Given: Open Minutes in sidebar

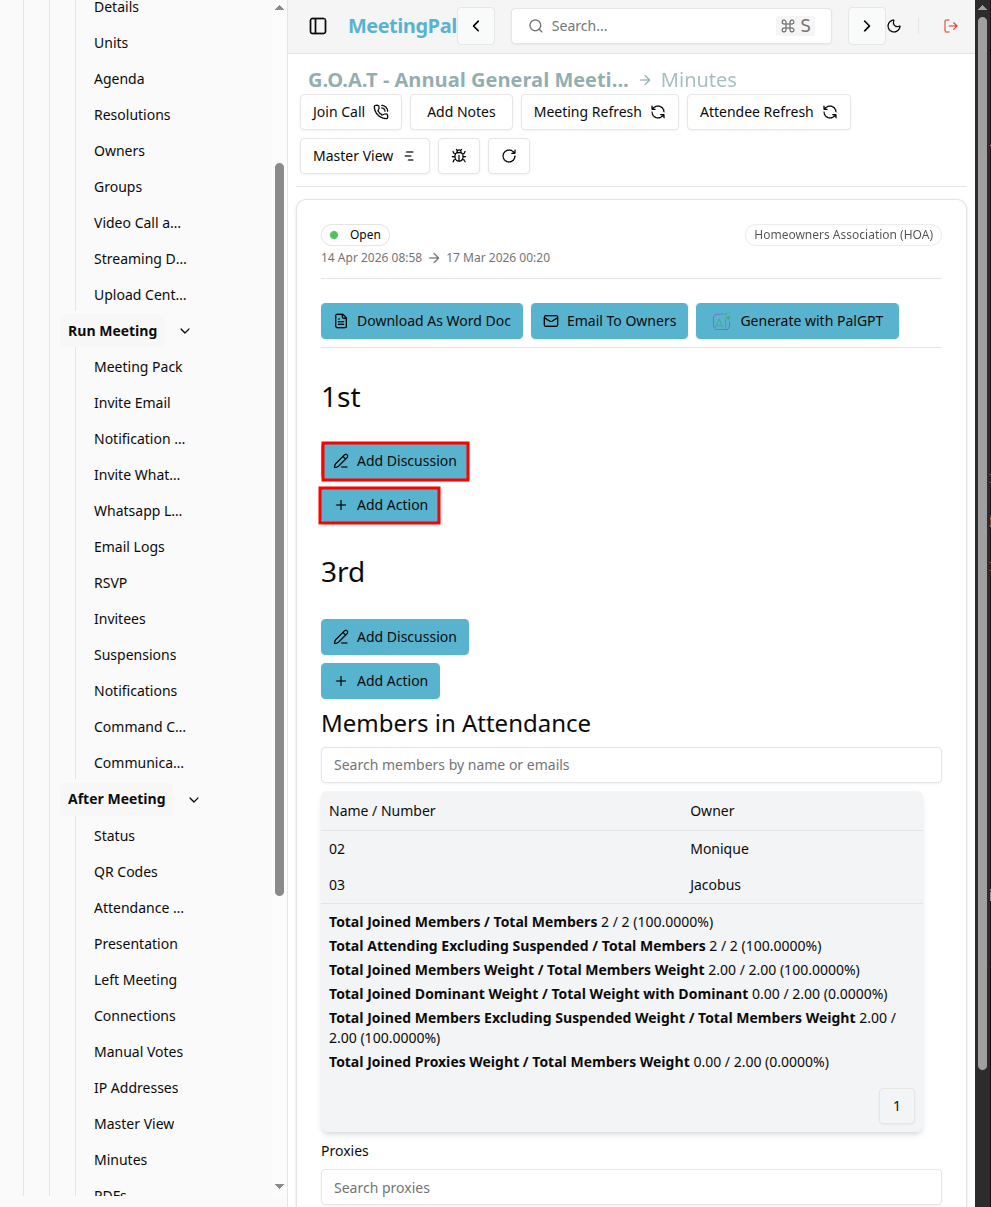Looking at the screenshot, I should pos(121,1160).
